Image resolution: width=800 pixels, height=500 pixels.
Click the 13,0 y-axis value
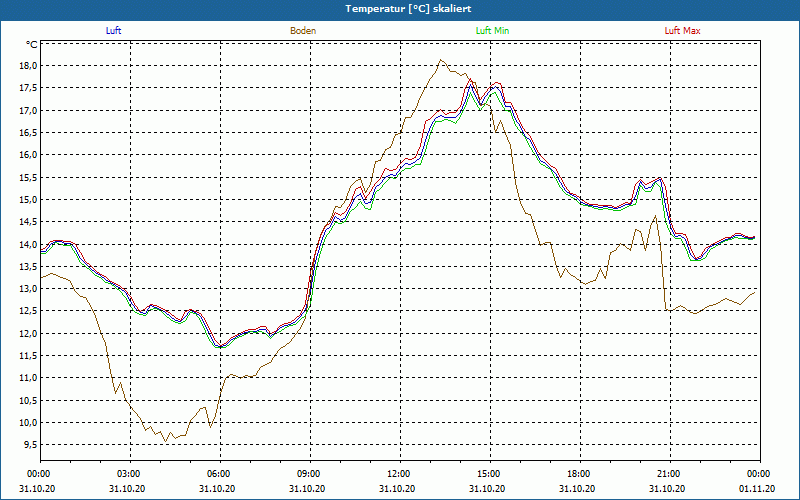[x=29, y=288]
